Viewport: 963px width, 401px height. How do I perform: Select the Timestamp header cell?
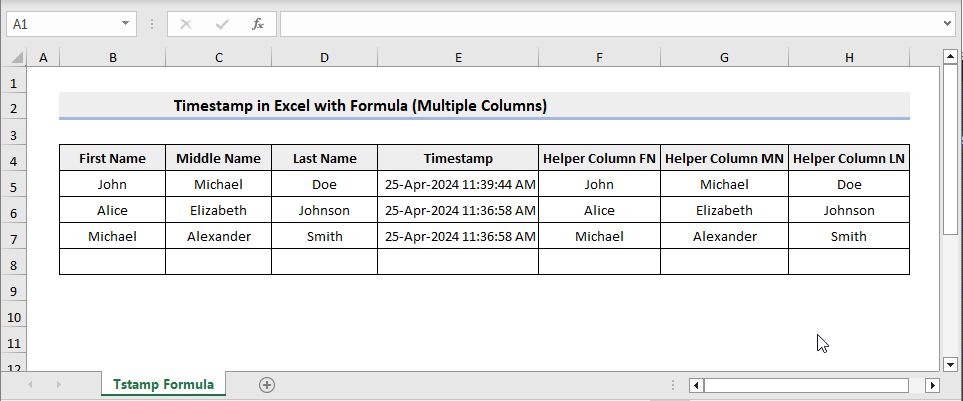457,158
